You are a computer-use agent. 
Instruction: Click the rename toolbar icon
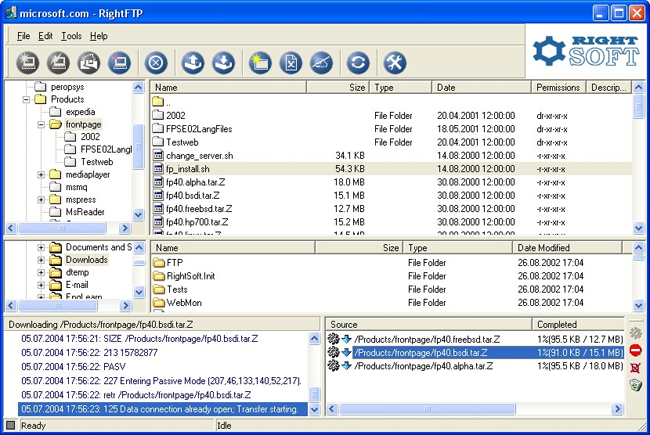pos(321,63)
